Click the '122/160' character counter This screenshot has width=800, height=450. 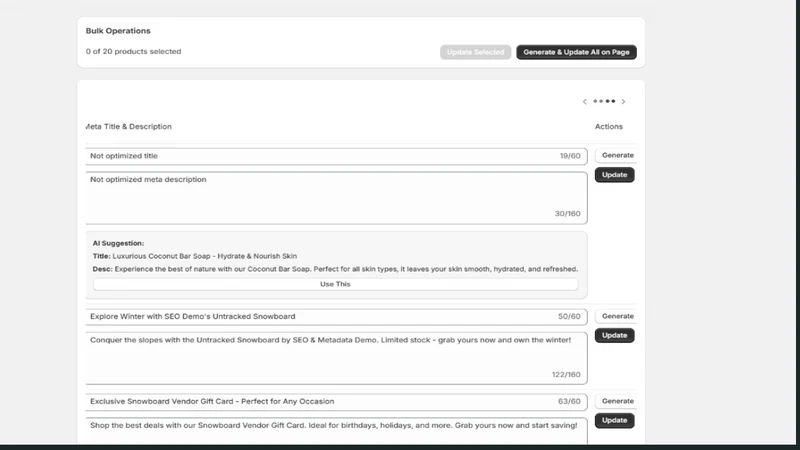[x=566, y=374]
